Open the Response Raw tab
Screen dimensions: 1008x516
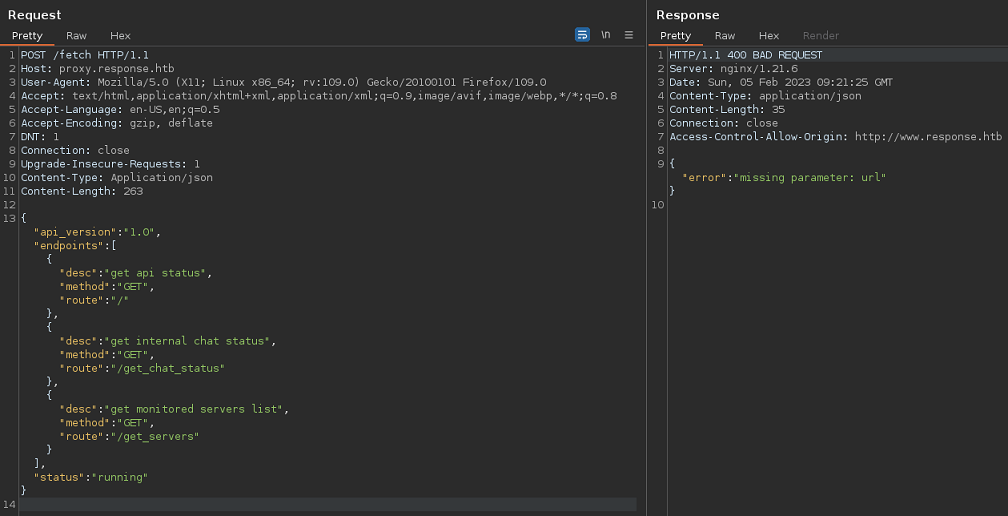(x=724, y=36)
